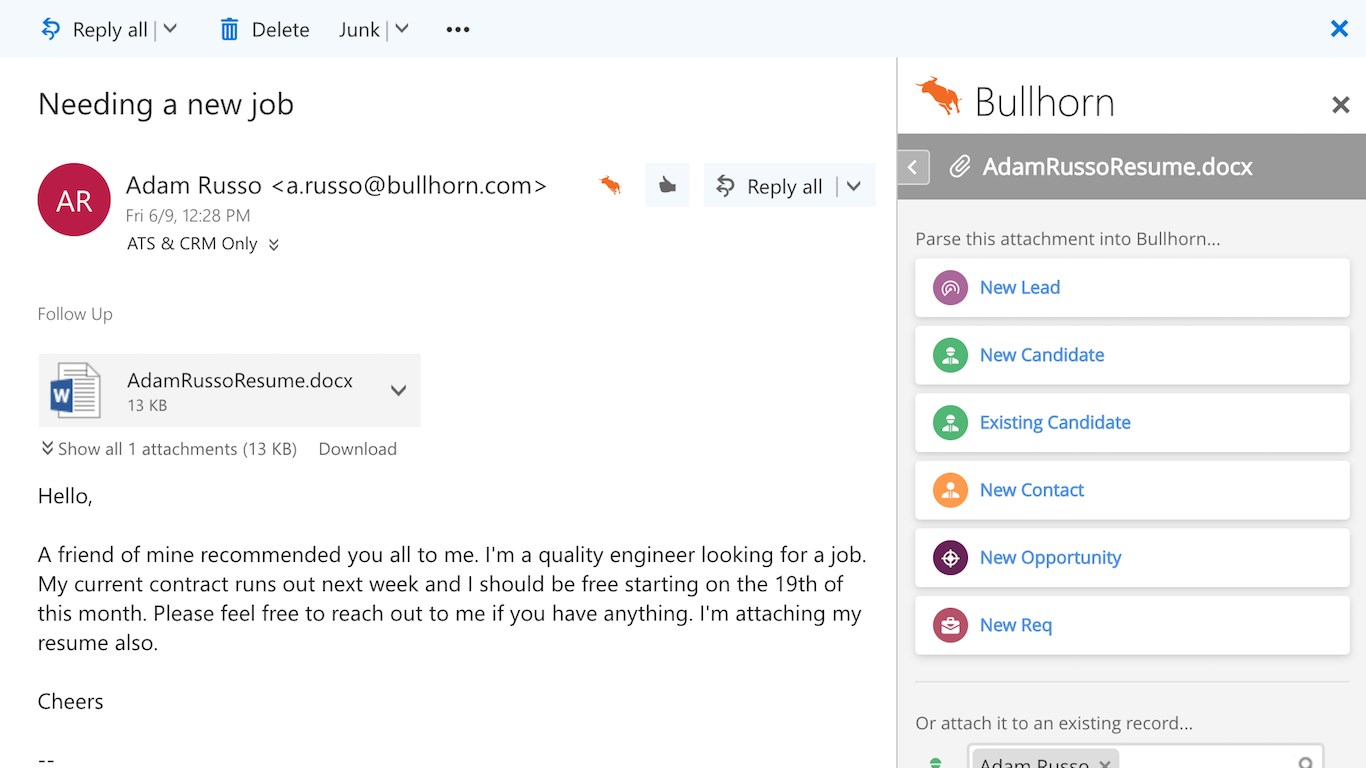1366x768 pixels.
Task: Click the AR sender avatar
Action: click(x=74, y=200)
